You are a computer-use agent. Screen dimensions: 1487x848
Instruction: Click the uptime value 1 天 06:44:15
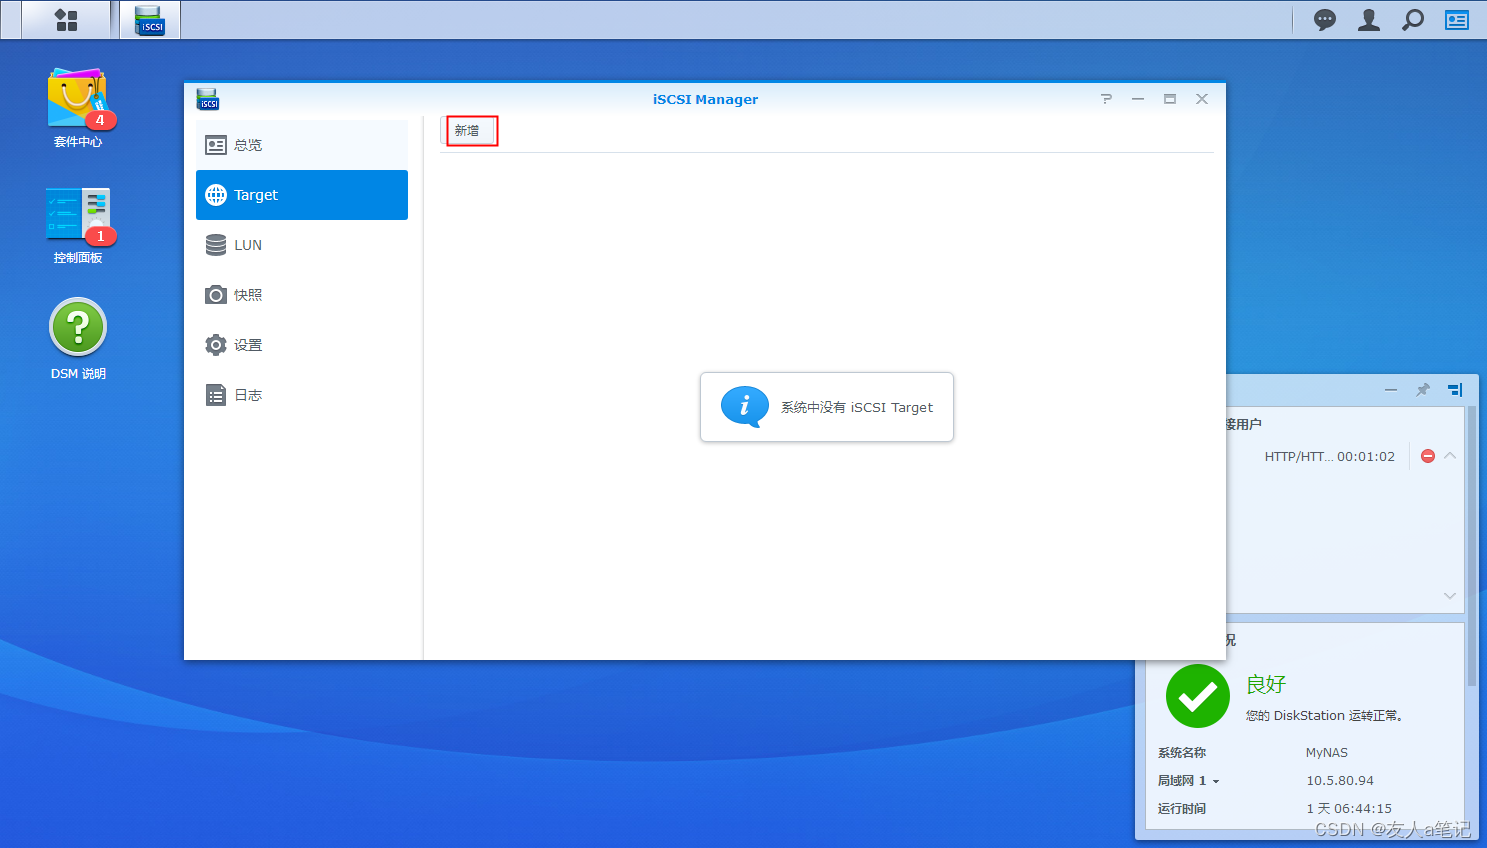(x=1349, y=809)
